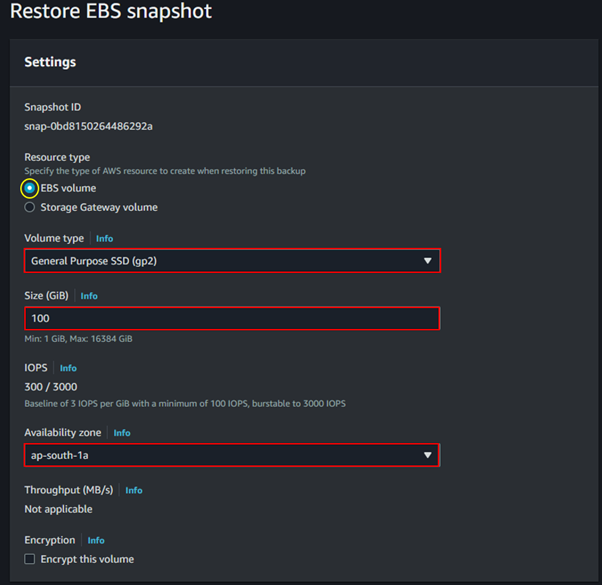Click the Restore EBS snapshot page title

[111, 11]
